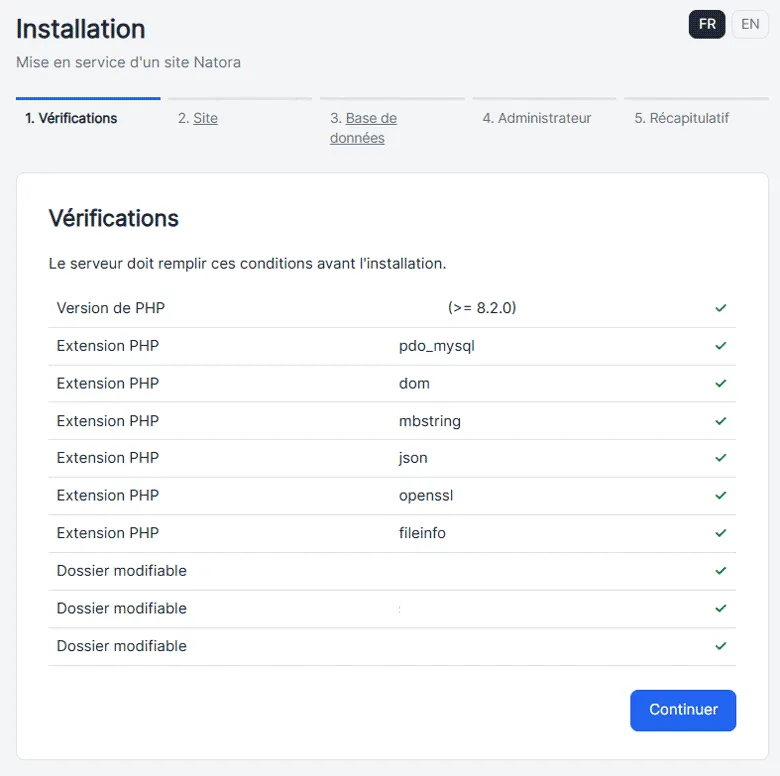This screenshot has width=780, height=776.
Task: Click the 'pdo_mysql' extension name
Action: (437, 346)
